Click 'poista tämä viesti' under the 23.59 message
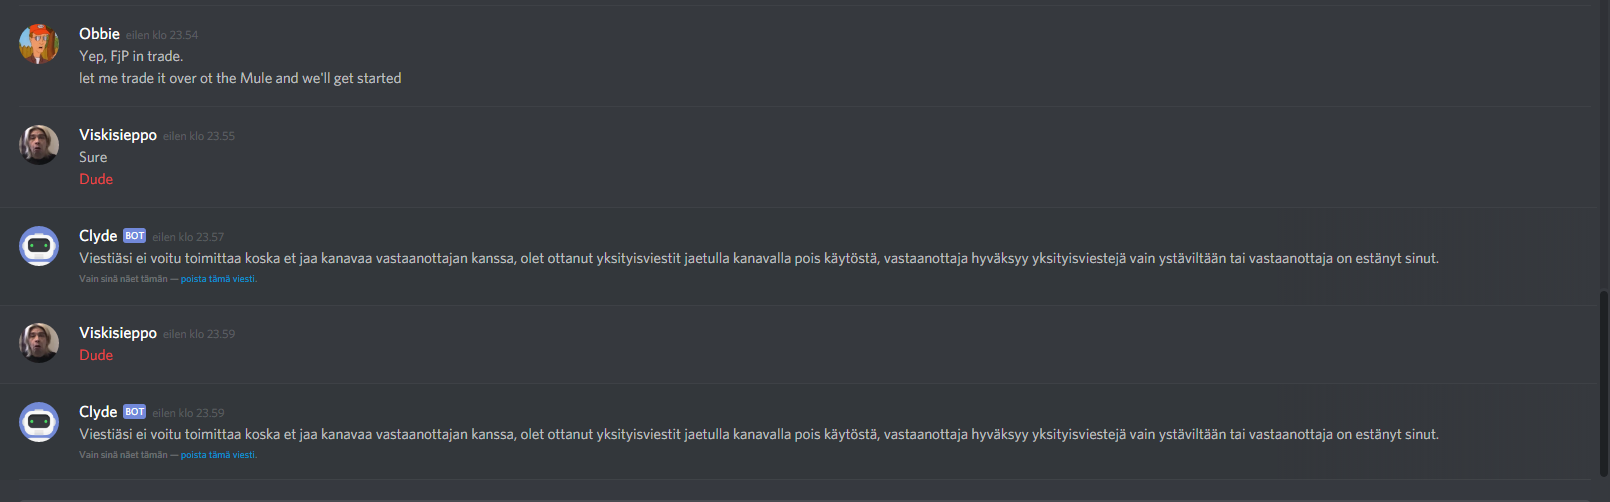Screen dimensions: 1610x502 click(x=218, y=455)
